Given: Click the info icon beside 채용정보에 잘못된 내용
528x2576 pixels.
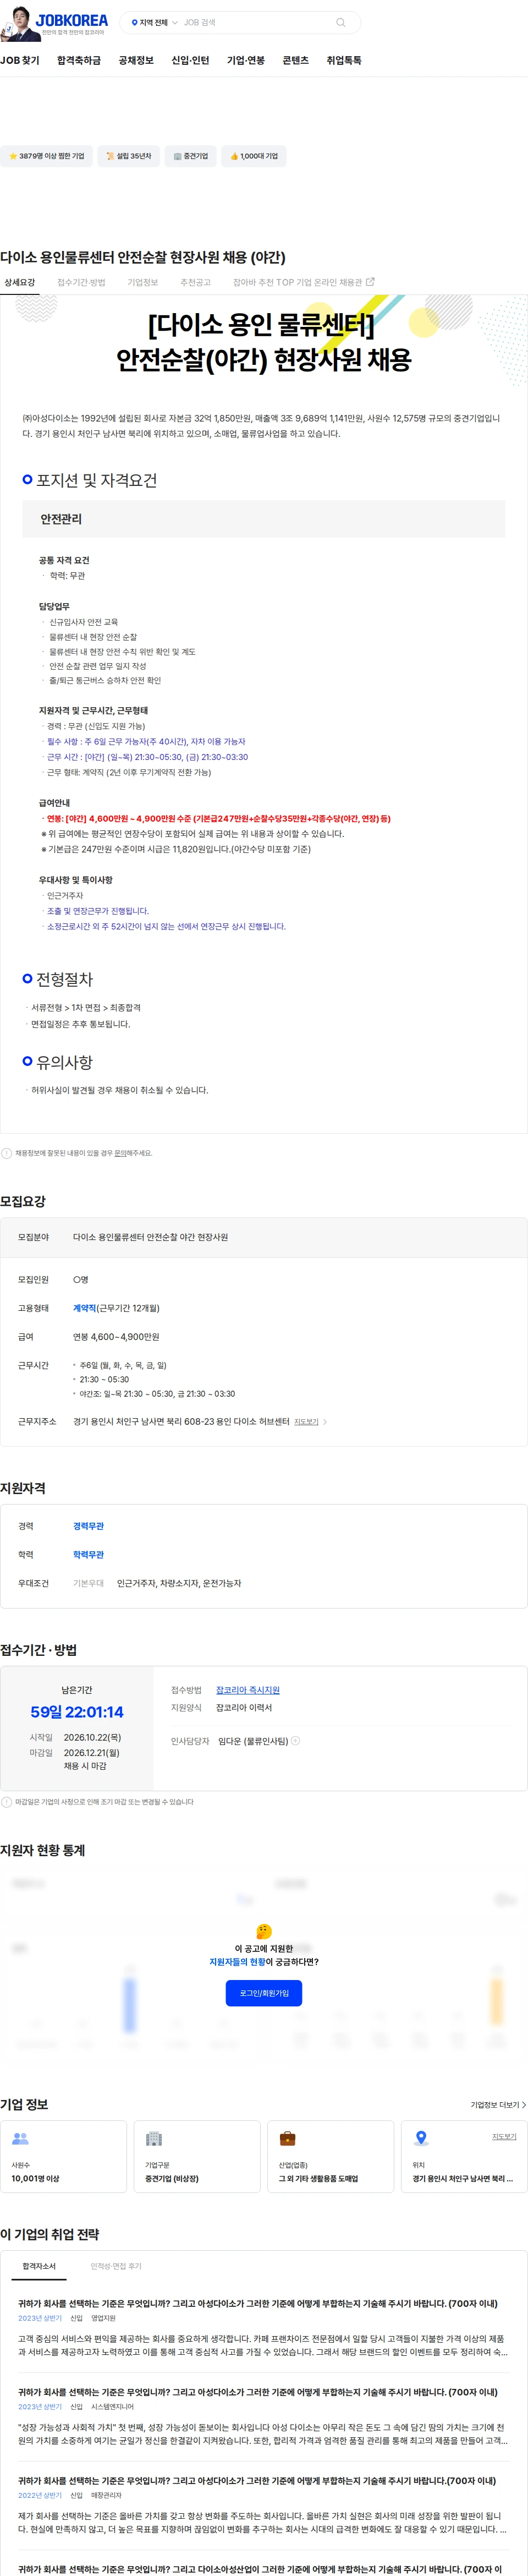Looking at the screenshot, I should tap(7, 1153).
